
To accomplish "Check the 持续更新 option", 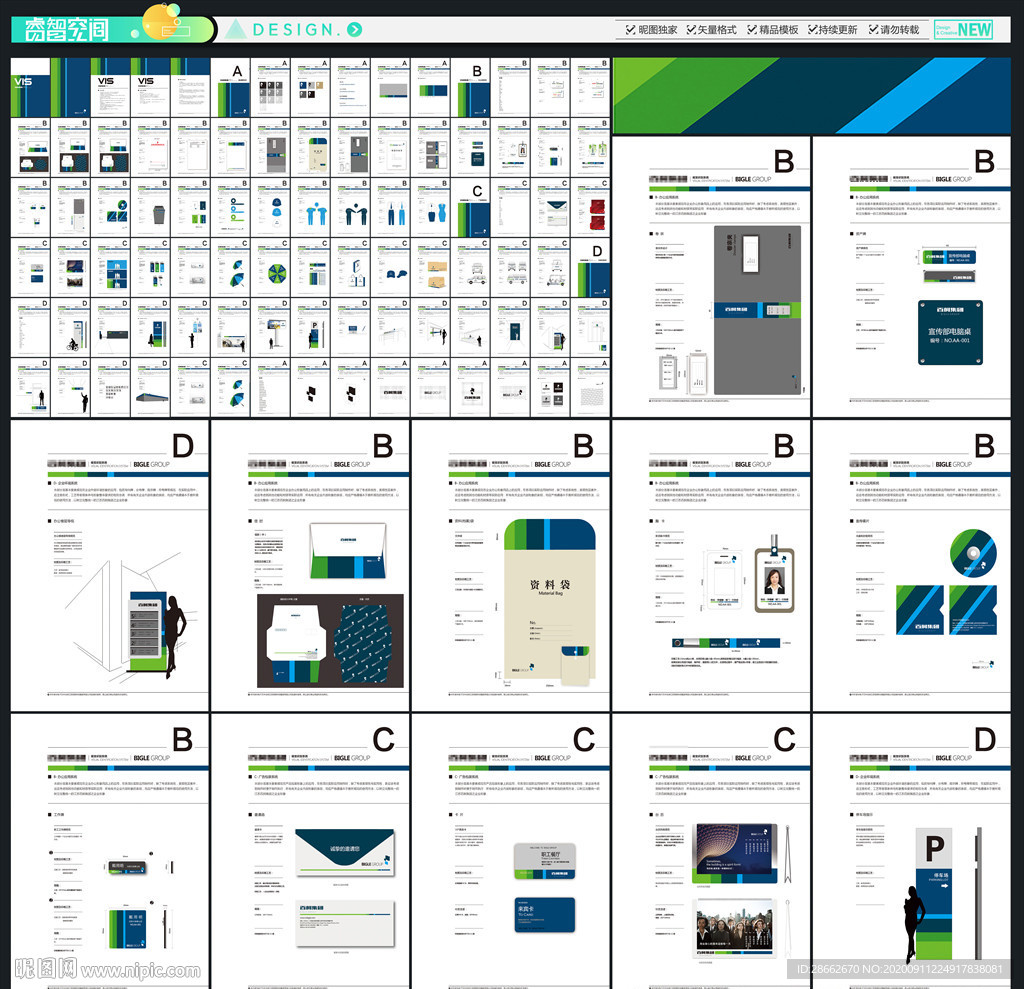I will [x=812, y=30].
